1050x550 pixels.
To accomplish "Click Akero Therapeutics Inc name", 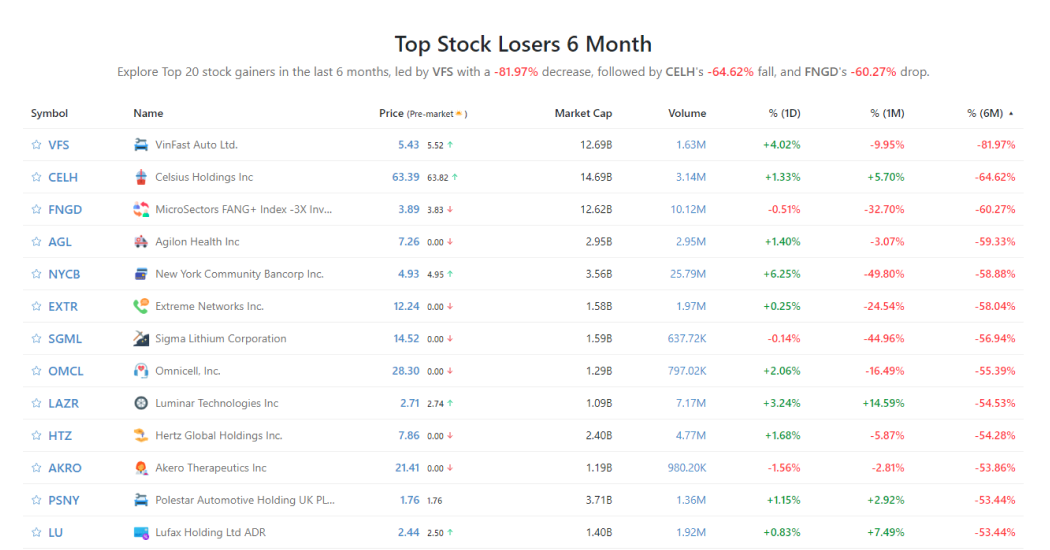I will 211,468.
